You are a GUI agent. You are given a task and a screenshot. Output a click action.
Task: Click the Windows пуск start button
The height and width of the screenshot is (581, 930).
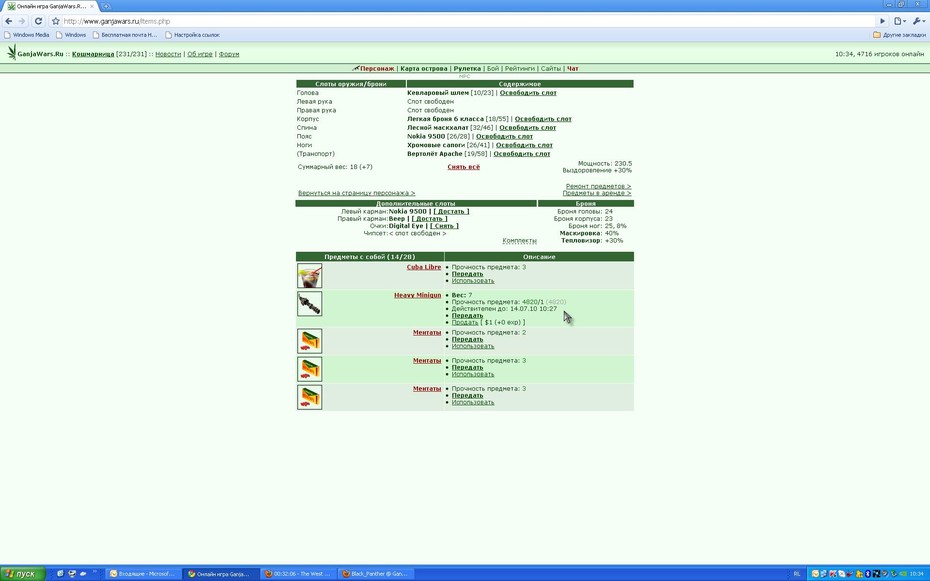point(23,574)
